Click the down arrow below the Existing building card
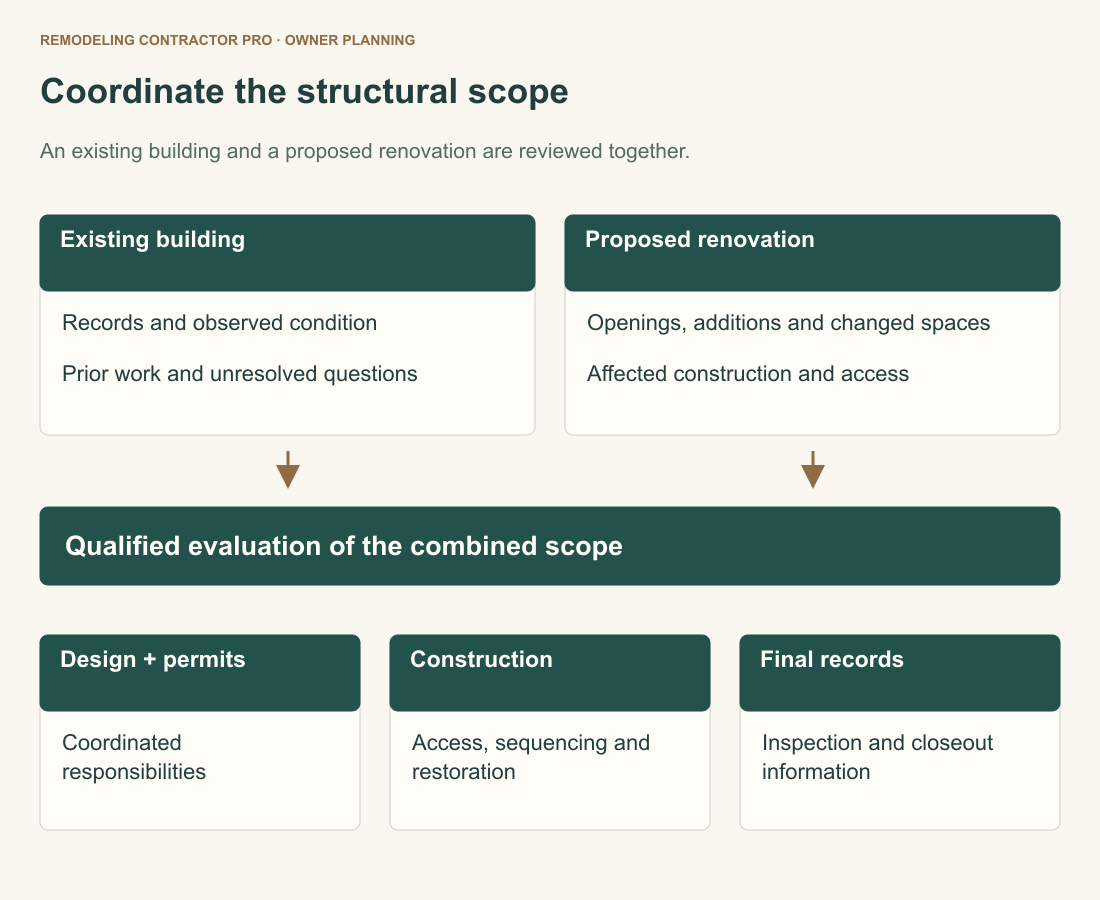The width and height of the screenshot is (1100, 900). tap(288, 470)
